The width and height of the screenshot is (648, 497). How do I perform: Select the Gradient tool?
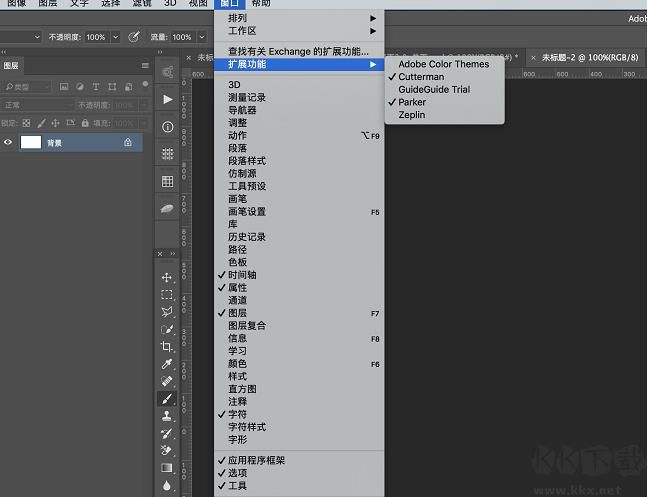point(167,468)
